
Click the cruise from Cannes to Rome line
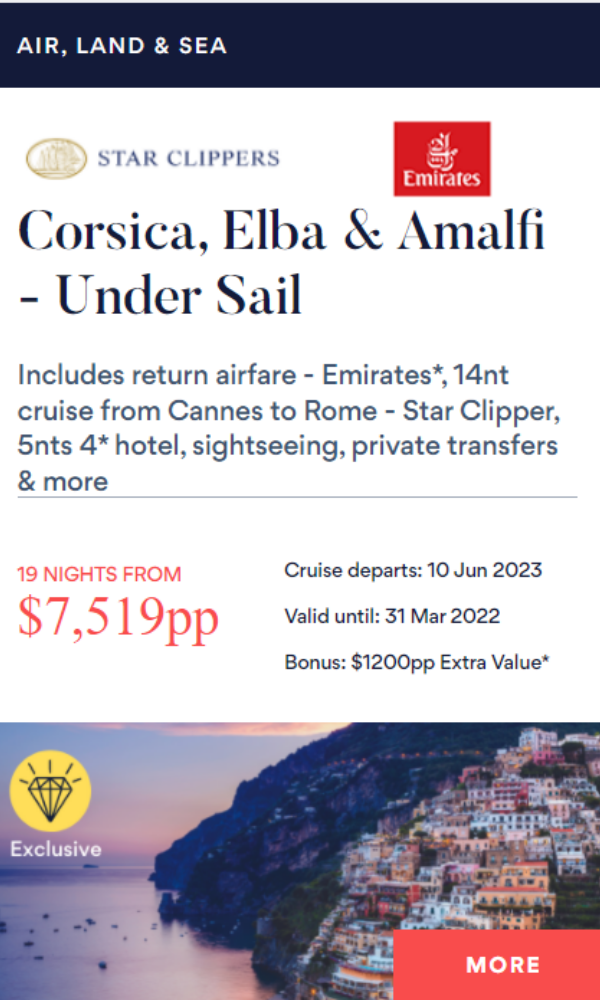[x=289, y=411]
